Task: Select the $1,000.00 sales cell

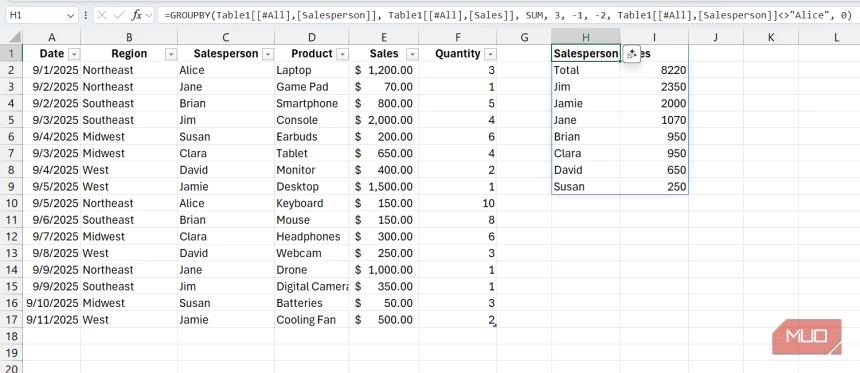Action: point(383,270)
